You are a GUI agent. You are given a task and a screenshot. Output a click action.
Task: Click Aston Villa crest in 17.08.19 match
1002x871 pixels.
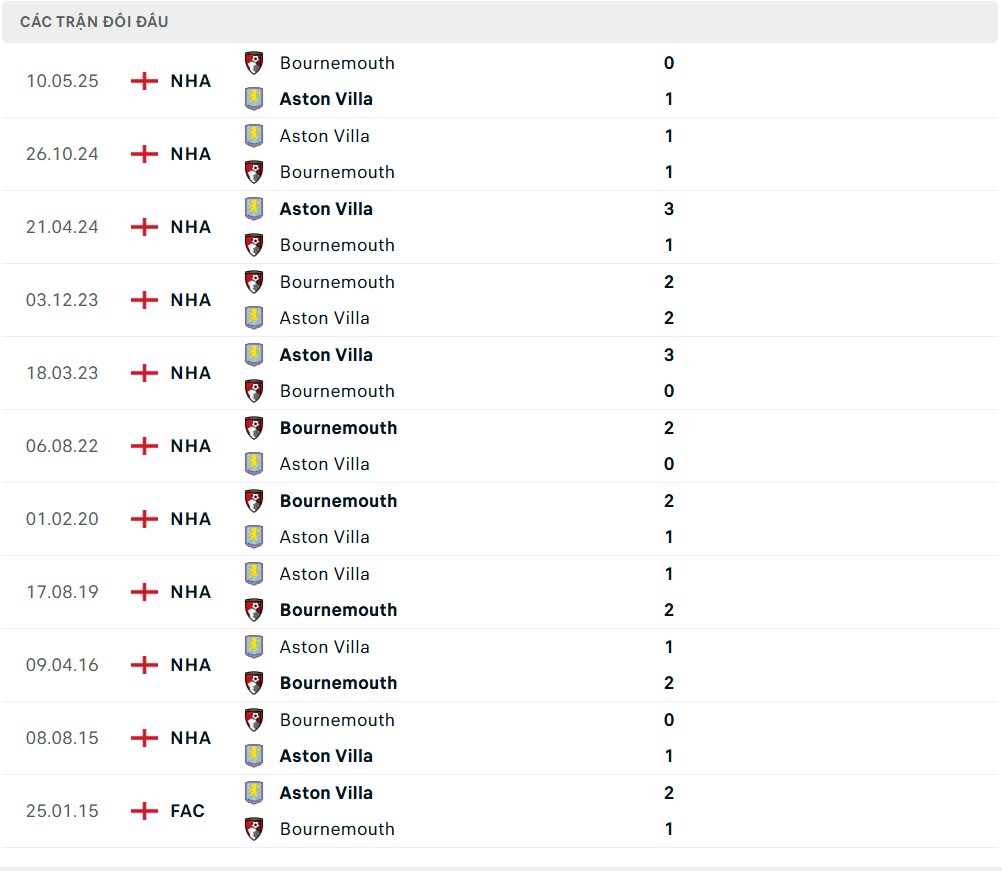click(x=254, y=574)
